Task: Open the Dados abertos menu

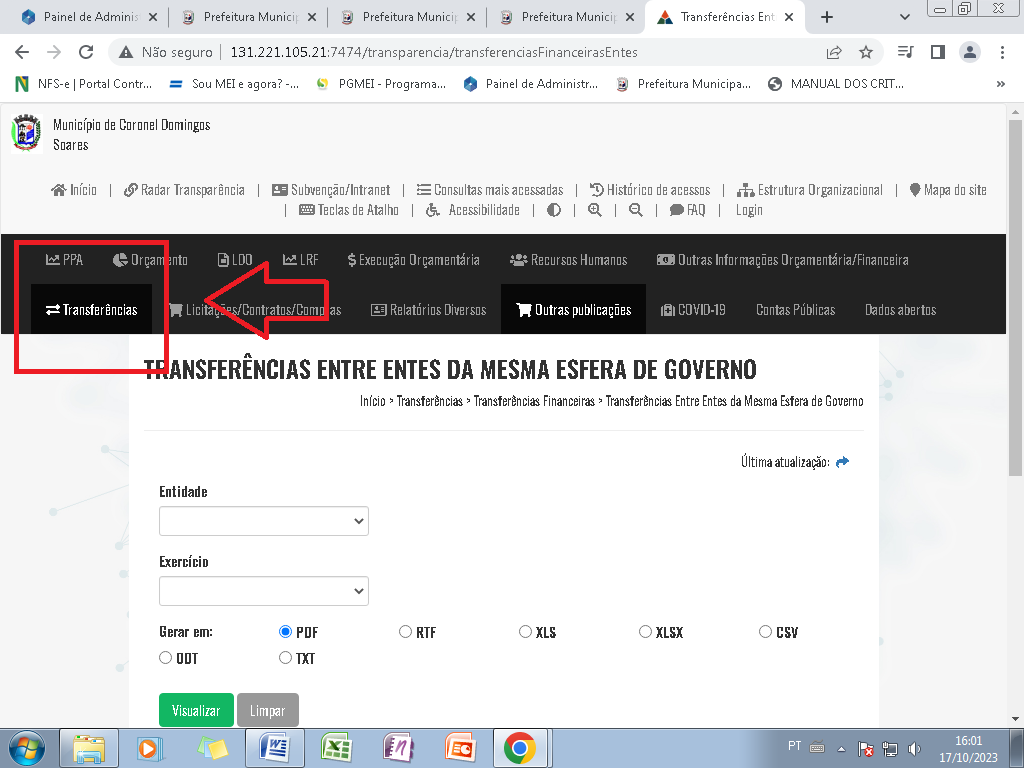Action: [901, 310]
